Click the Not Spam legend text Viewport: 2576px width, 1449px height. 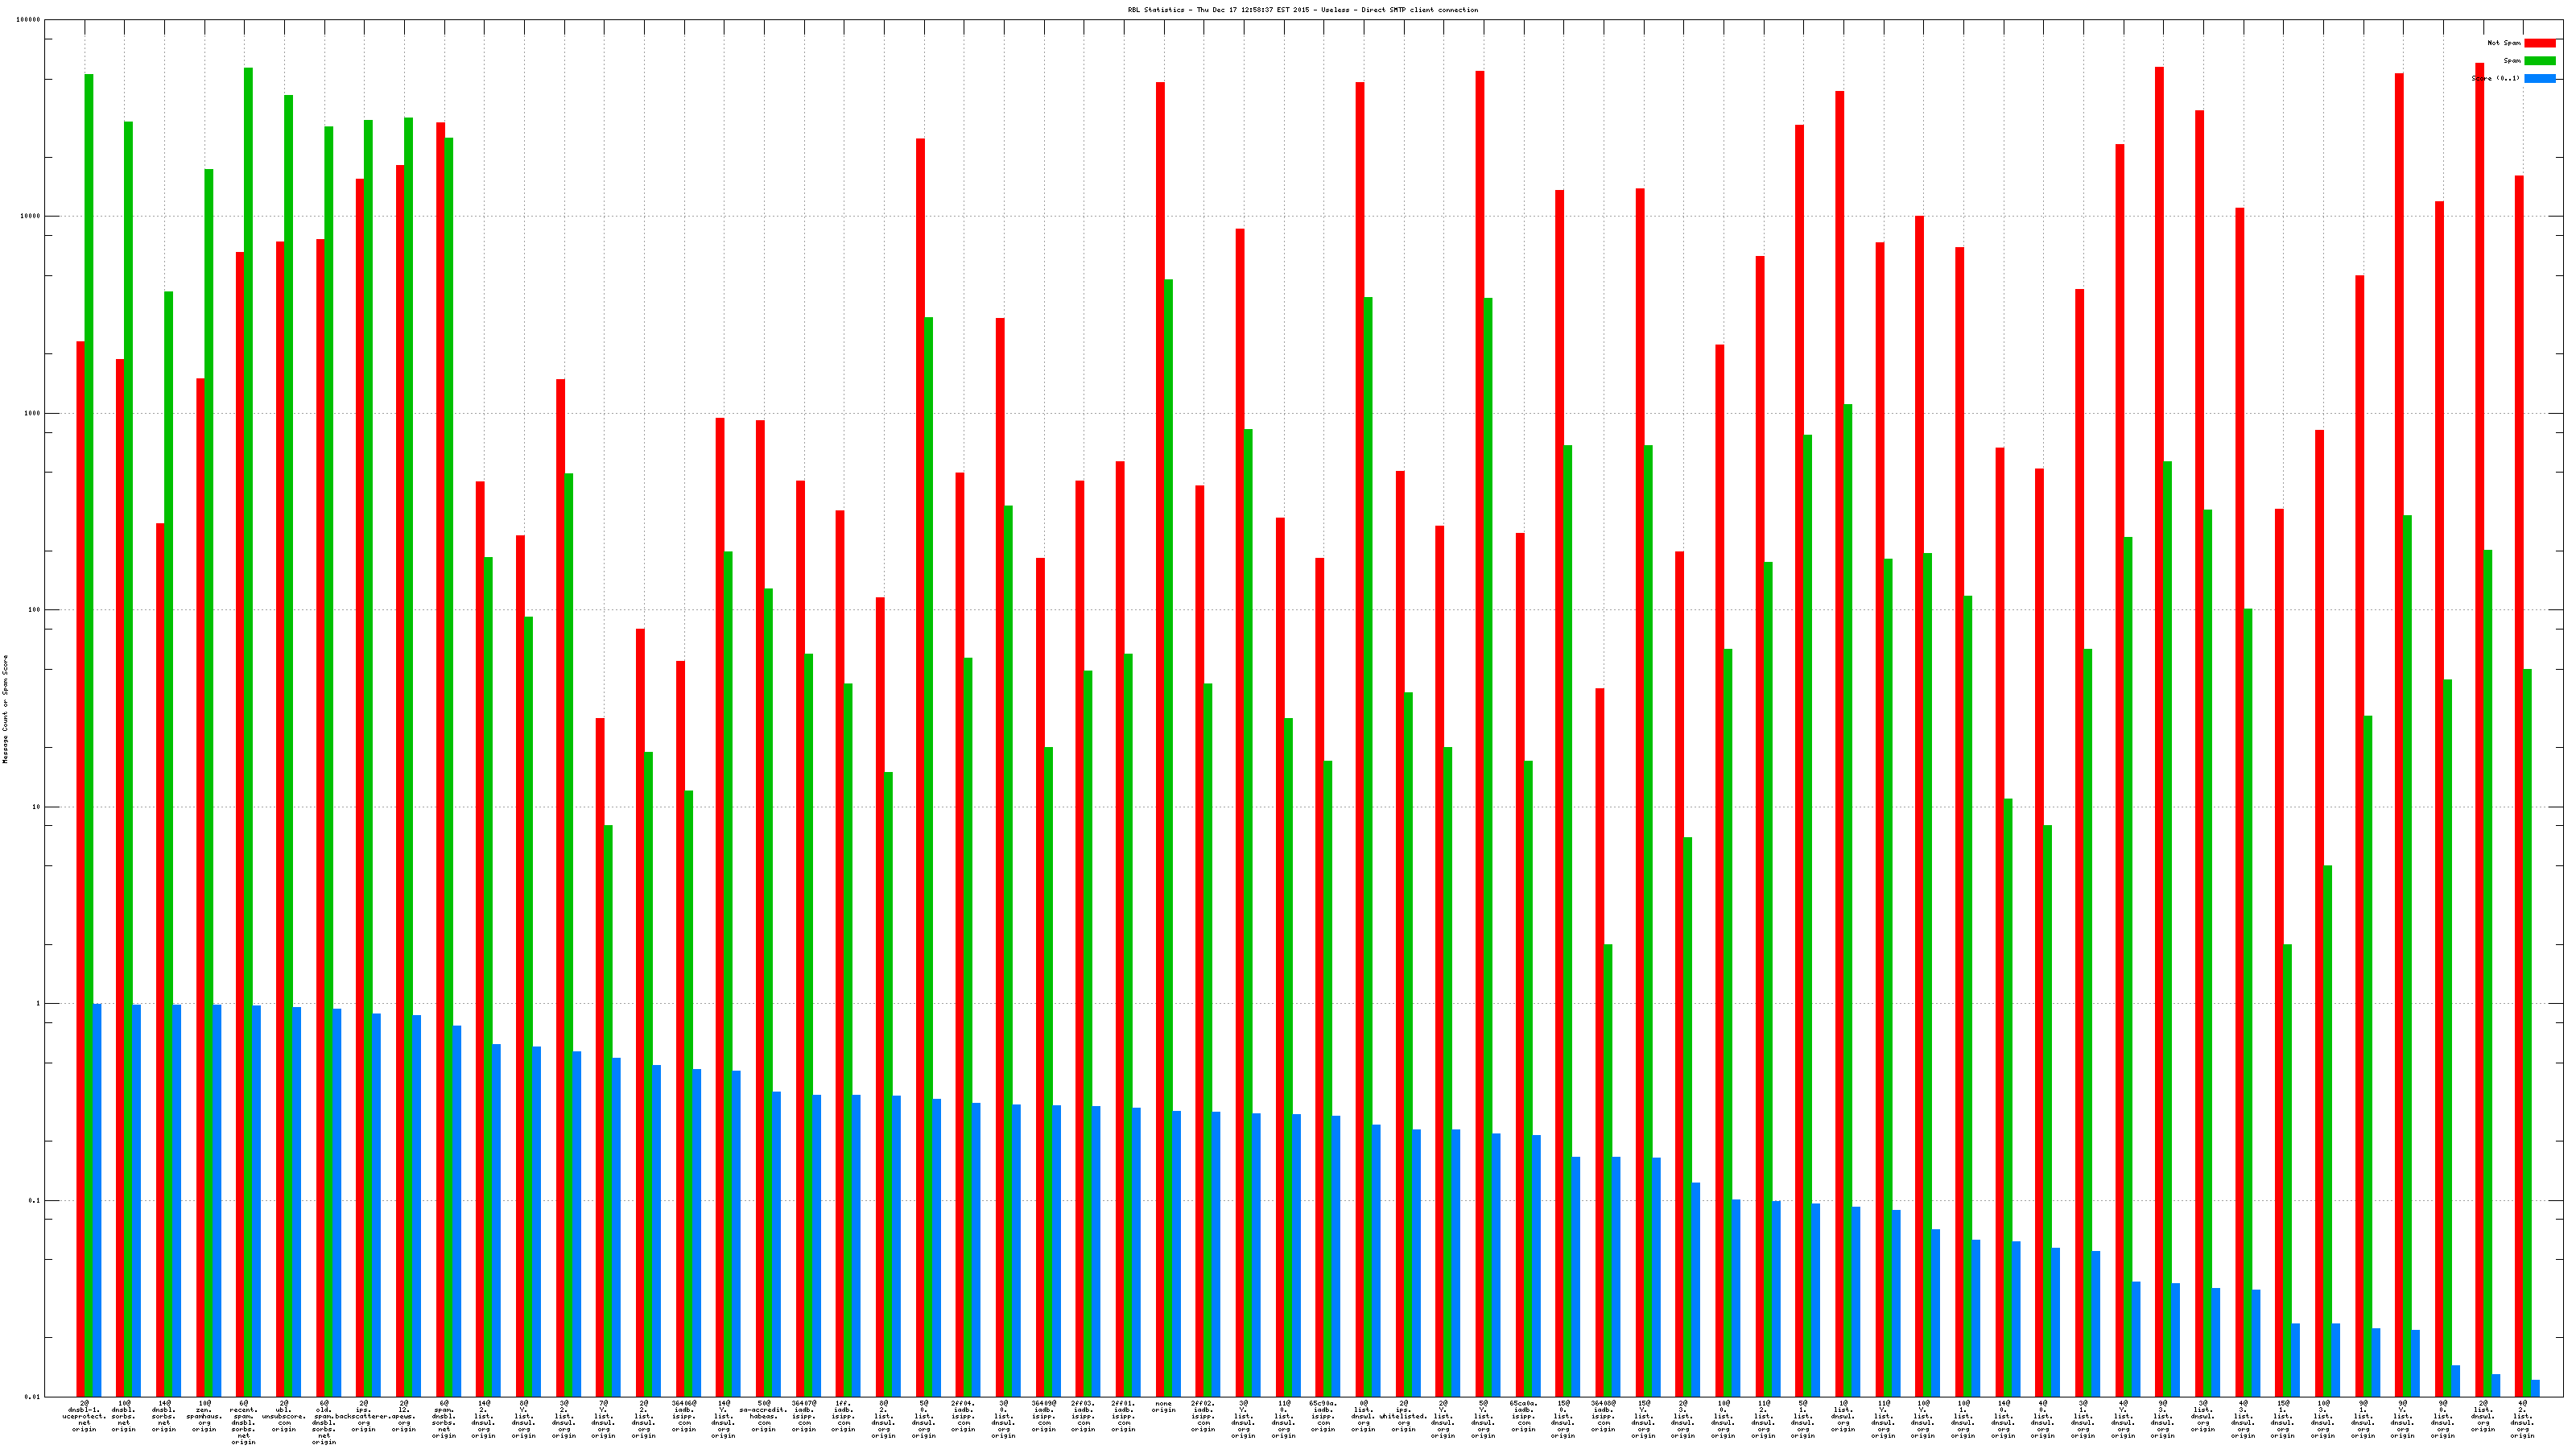click(2504, 43)
